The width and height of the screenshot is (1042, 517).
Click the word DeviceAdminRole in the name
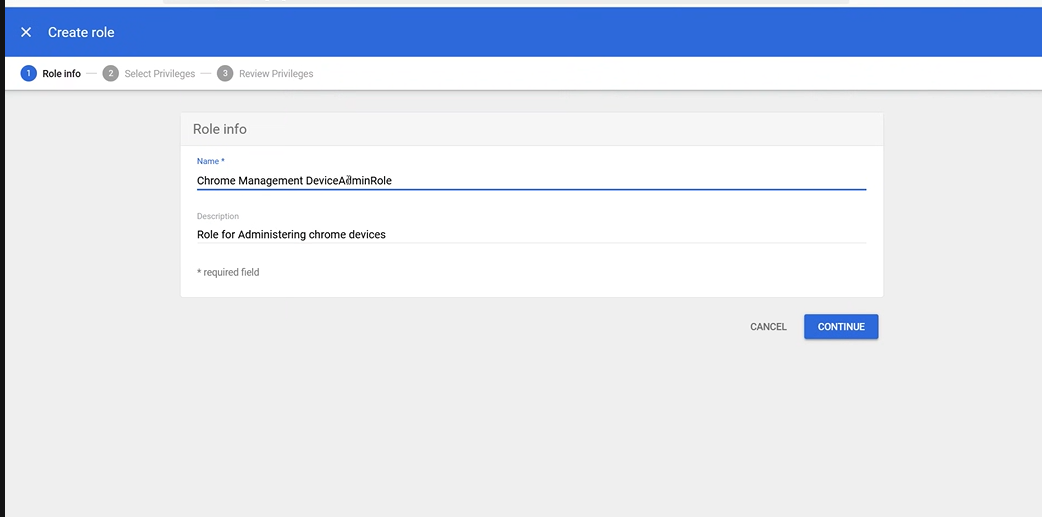click(x=349, y=181)
